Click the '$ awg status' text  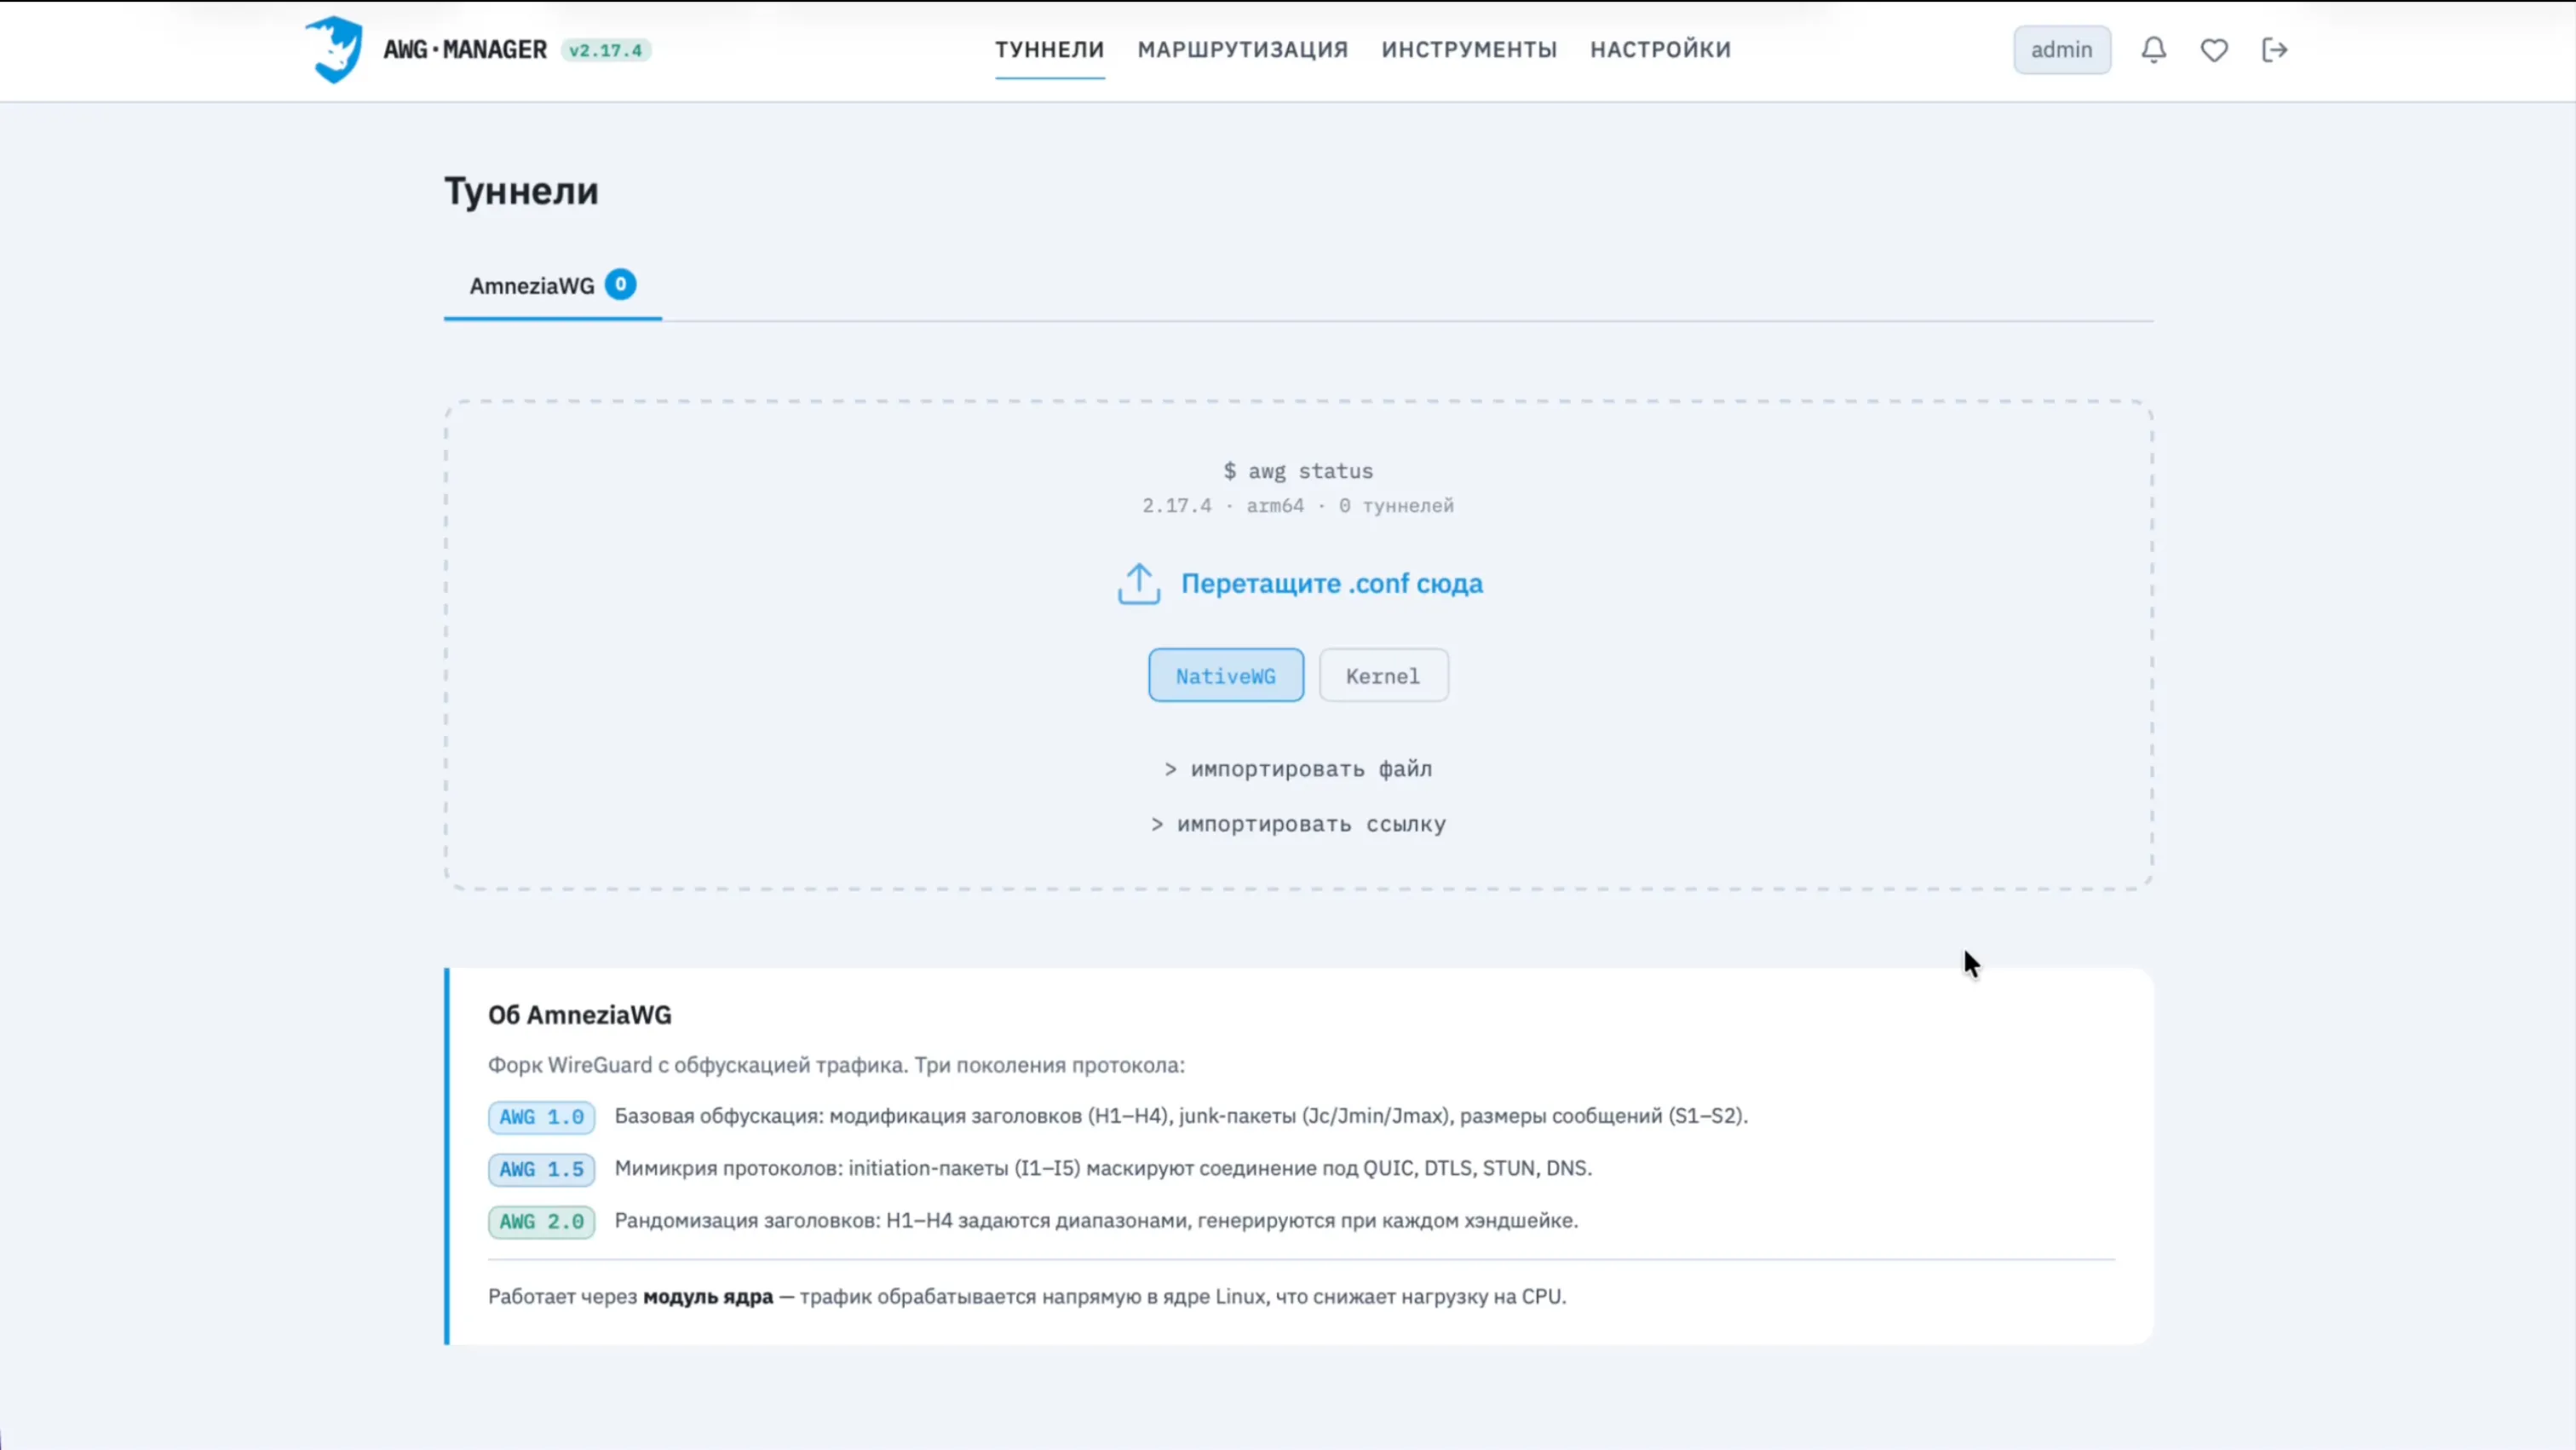pos(1298,471)
